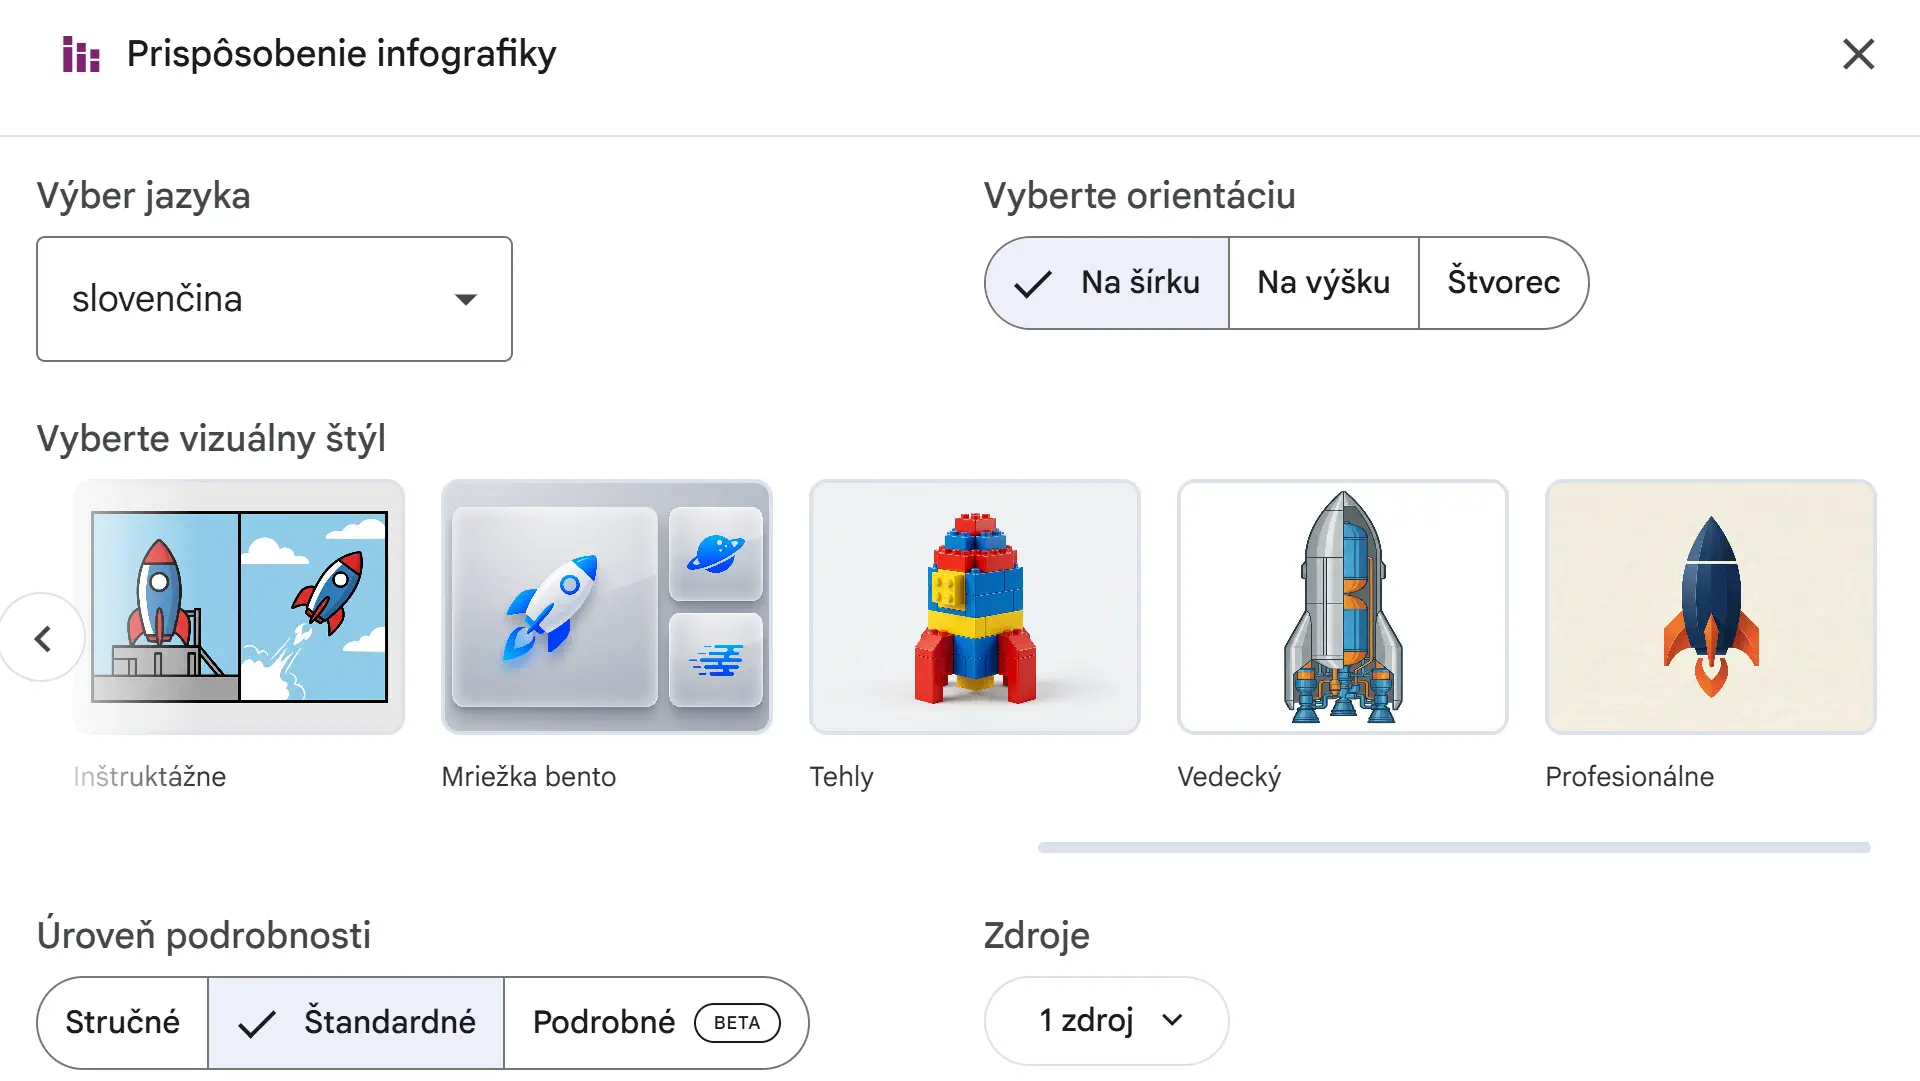Screen dimensions: 1920x1081
Task: Pick the Podrobné beta detail option
Action: coord(656,1022)
